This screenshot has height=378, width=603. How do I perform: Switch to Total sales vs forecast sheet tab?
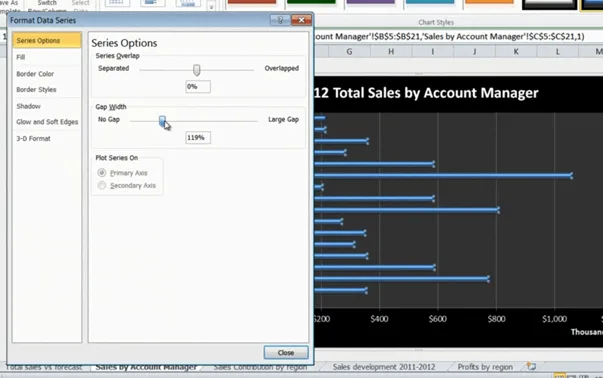pos(44,367)
